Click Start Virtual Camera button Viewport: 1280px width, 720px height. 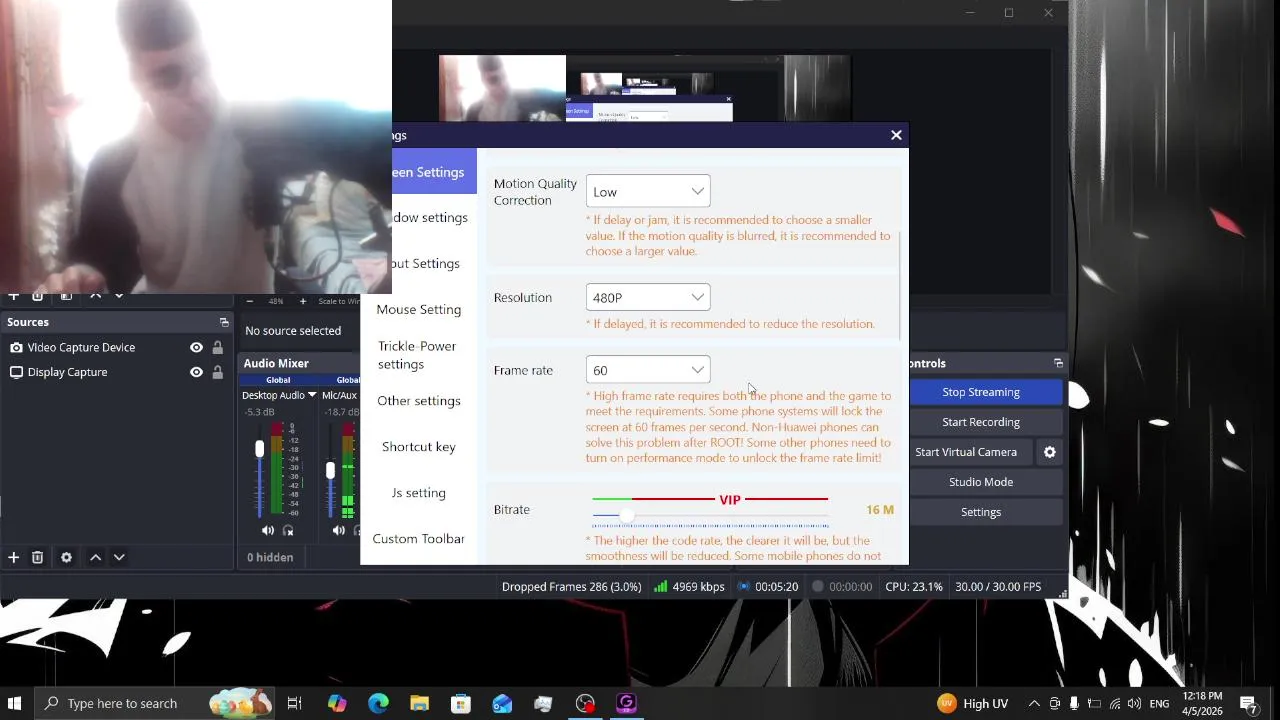click(966, 452)
